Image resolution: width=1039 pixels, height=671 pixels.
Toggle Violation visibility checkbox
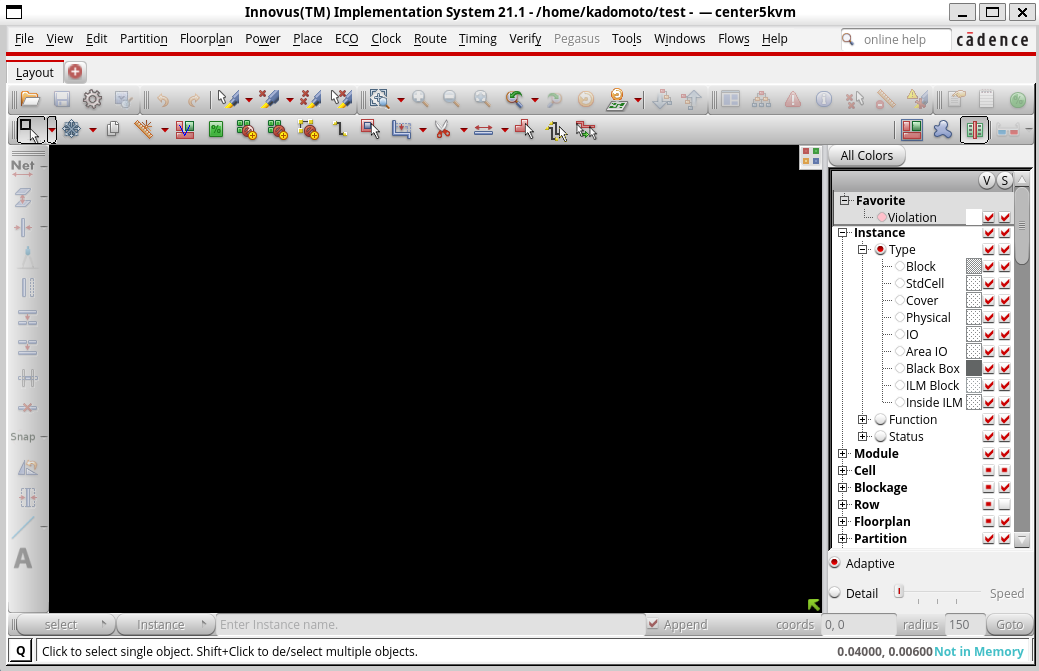click(x=989, y=217)
